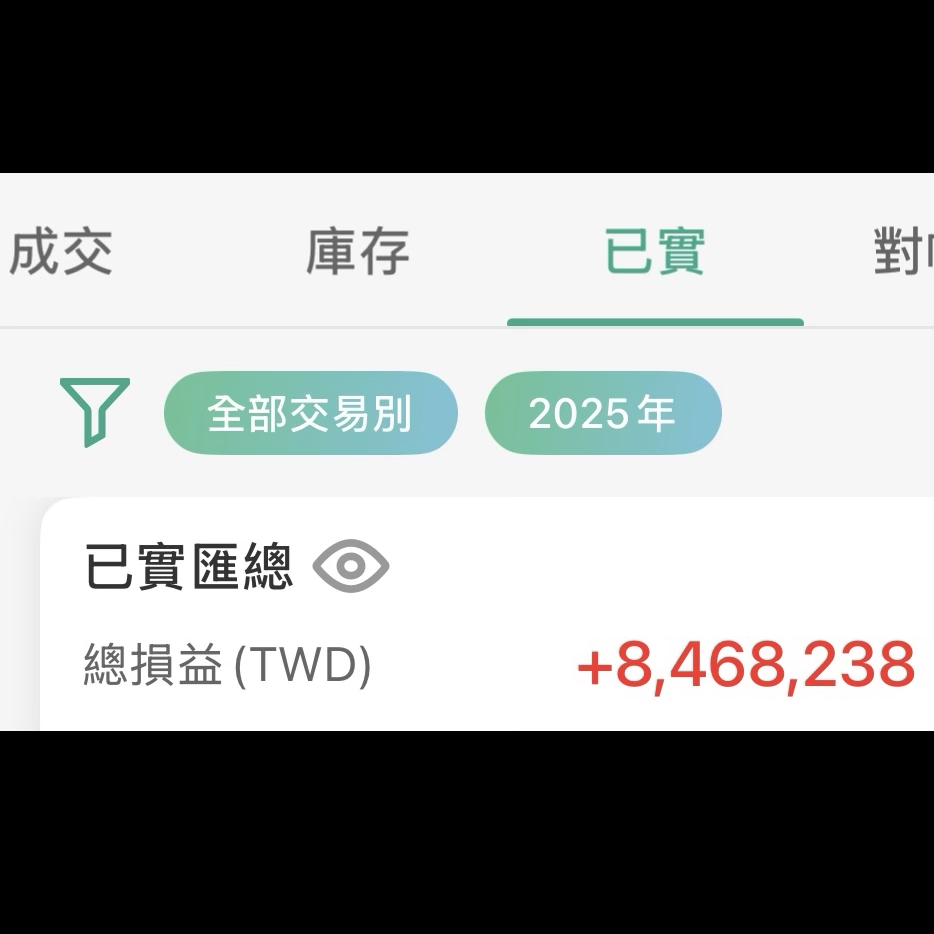Show filter options via green funnel
This screenshot has height=934, width=934.
pyautogui.click(x=95, y=412)
